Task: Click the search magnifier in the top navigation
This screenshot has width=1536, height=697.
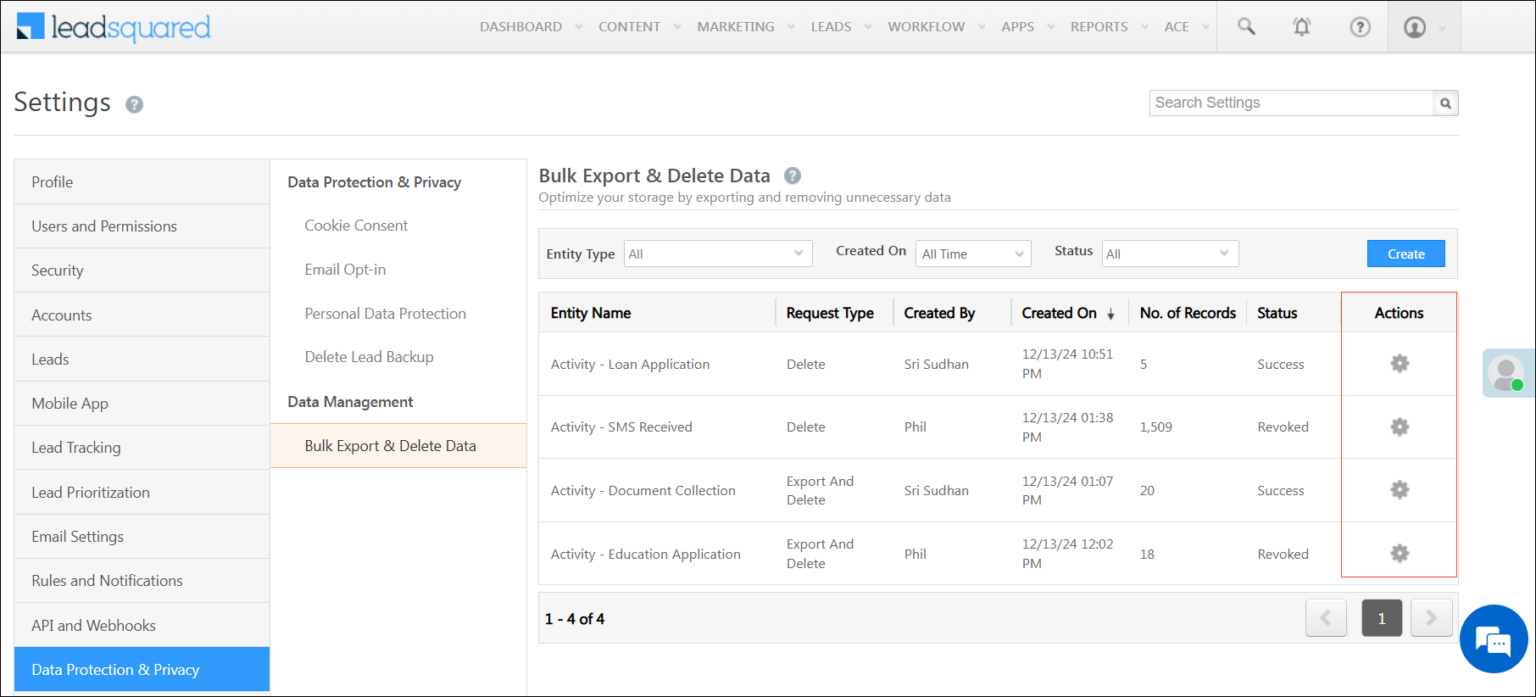Action: tap(1245, 26)
